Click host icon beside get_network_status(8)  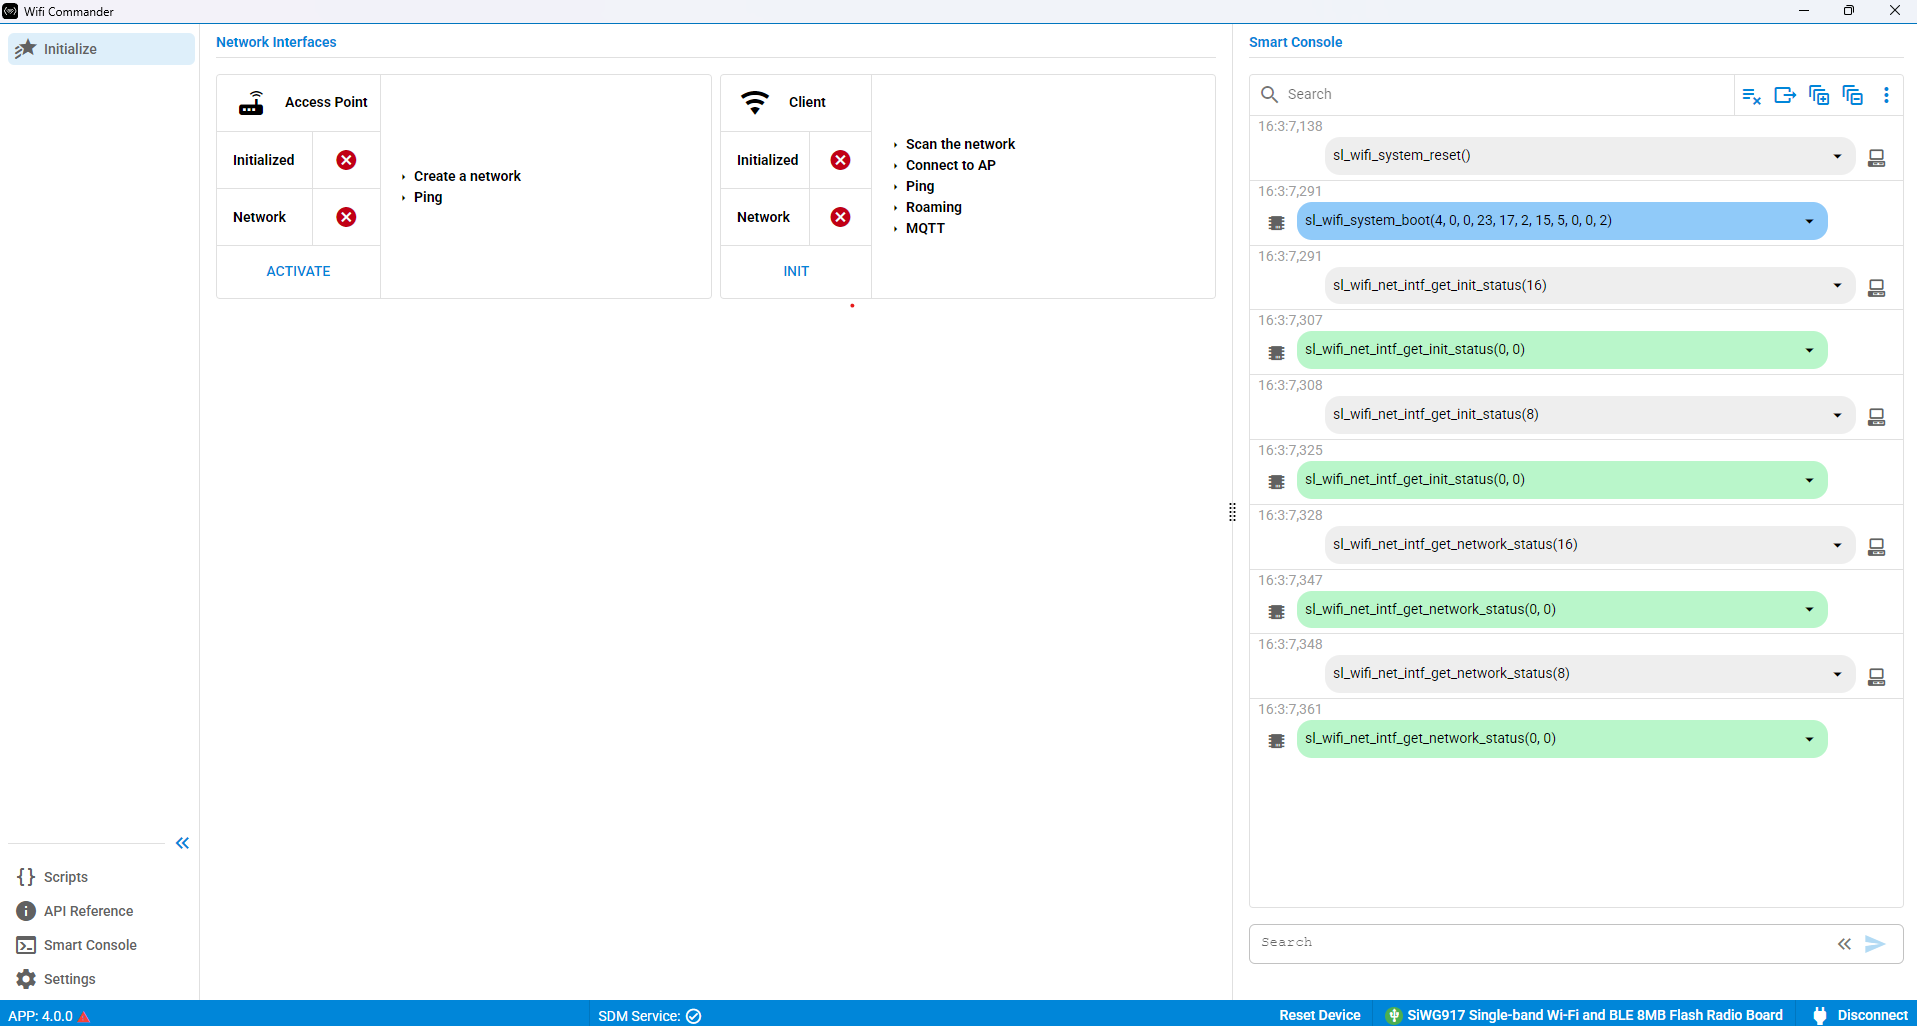(x=1877, y=677)
